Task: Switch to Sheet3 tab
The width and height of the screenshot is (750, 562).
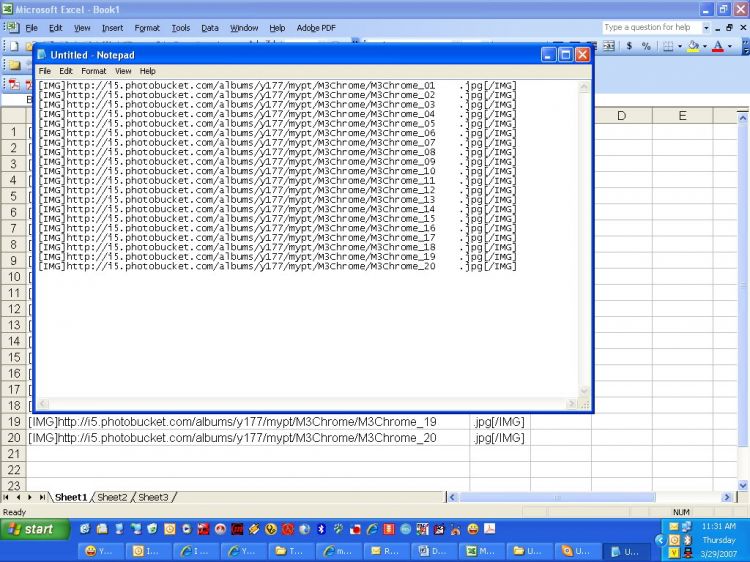Action: pos(153,497)
